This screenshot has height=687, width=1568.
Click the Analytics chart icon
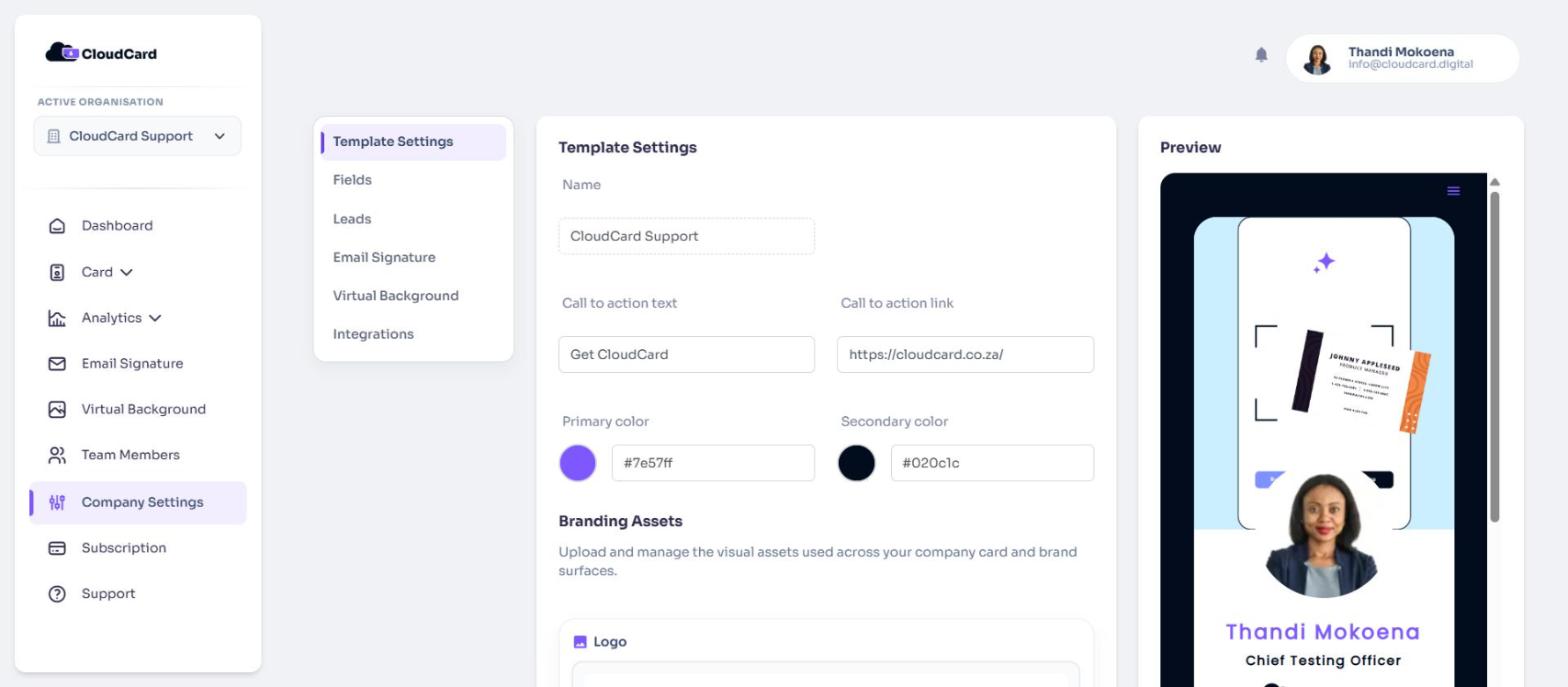[x=57, y=318]
